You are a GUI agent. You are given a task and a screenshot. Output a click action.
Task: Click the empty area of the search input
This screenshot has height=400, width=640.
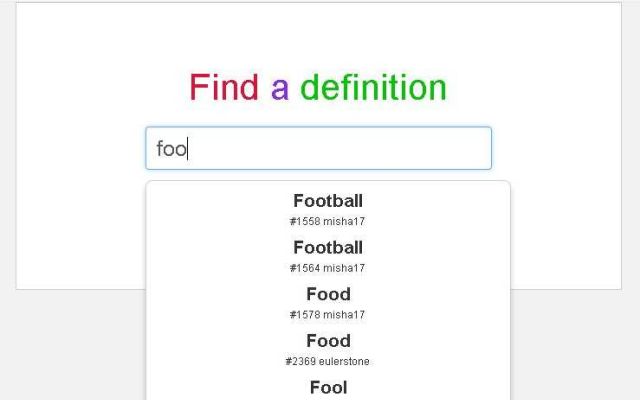point(340,149)
